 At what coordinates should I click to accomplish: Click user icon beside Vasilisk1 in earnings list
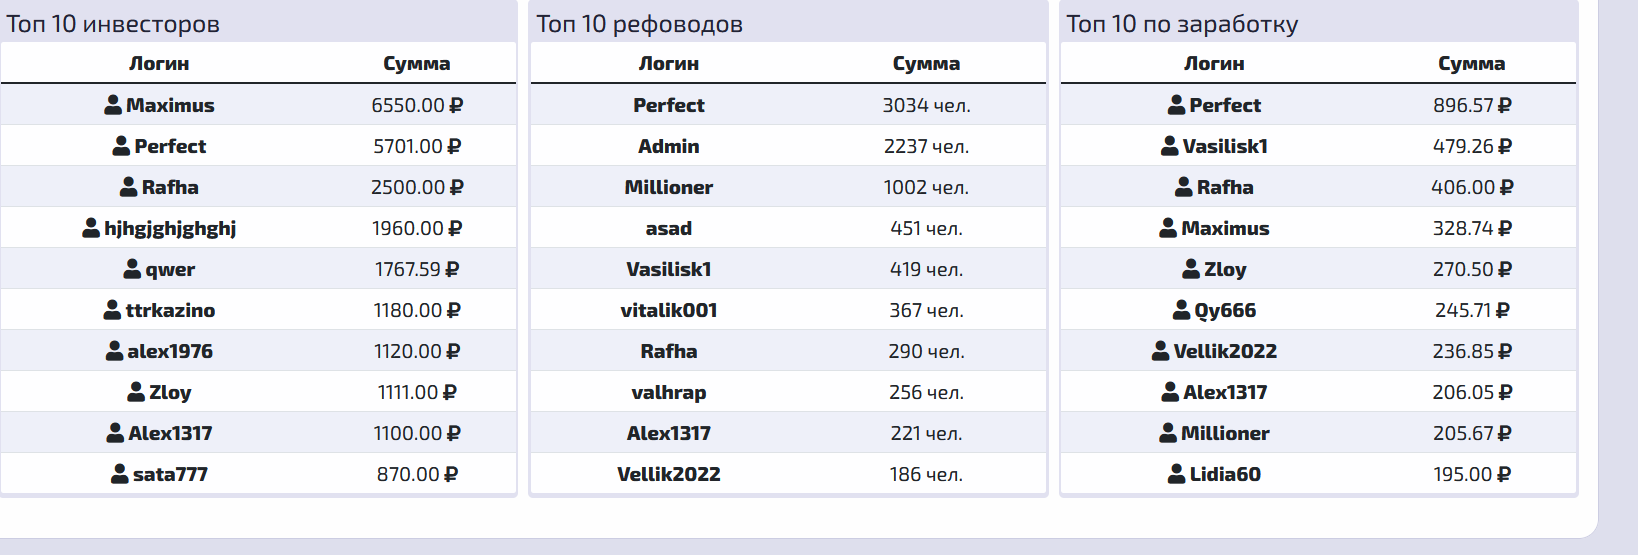(x=1169, y=146)
